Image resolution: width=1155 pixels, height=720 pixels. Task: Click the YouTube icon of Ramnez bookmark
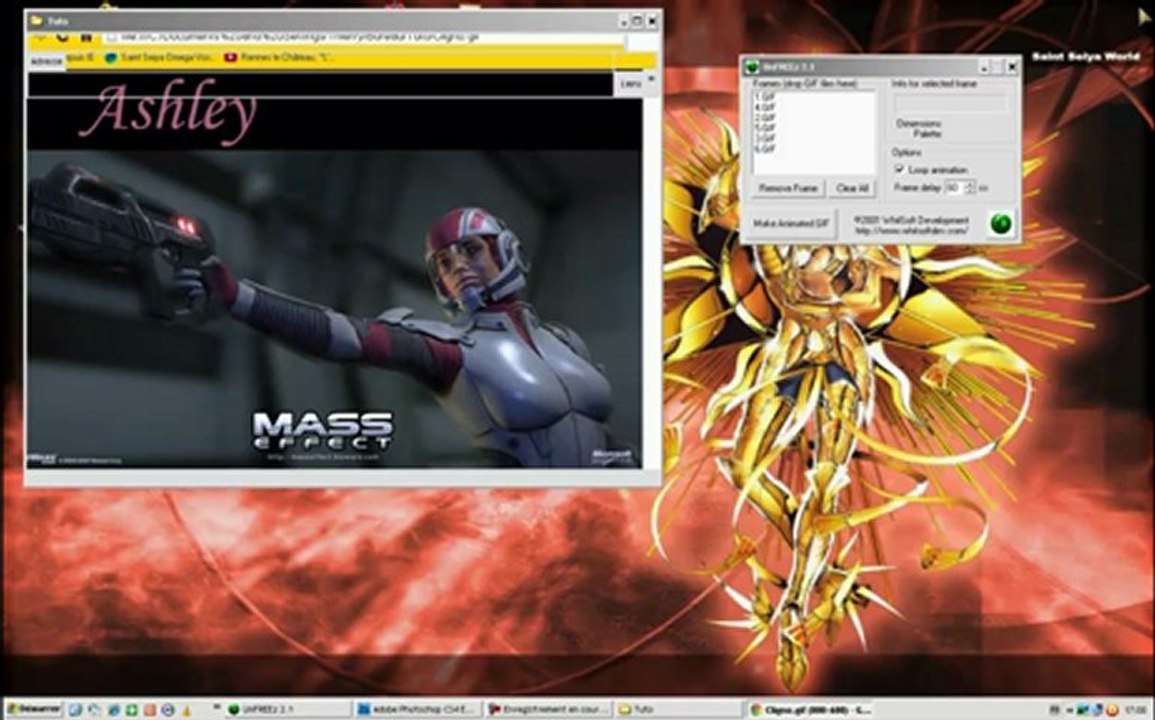[x=230, y=57]
